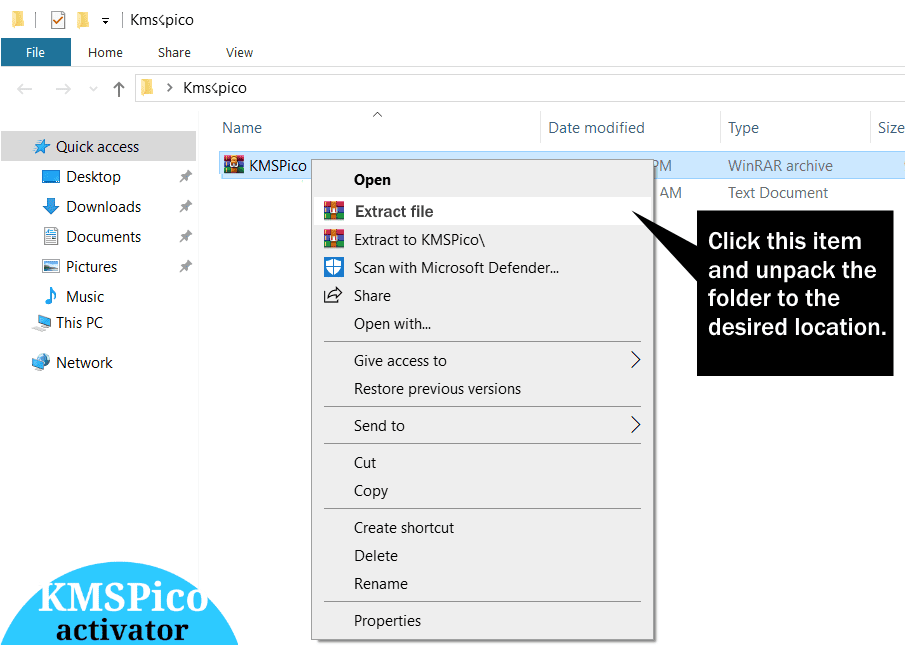Open Documents in the navigation pane
Screen dimensions: 905x645
tap(104, 237)
